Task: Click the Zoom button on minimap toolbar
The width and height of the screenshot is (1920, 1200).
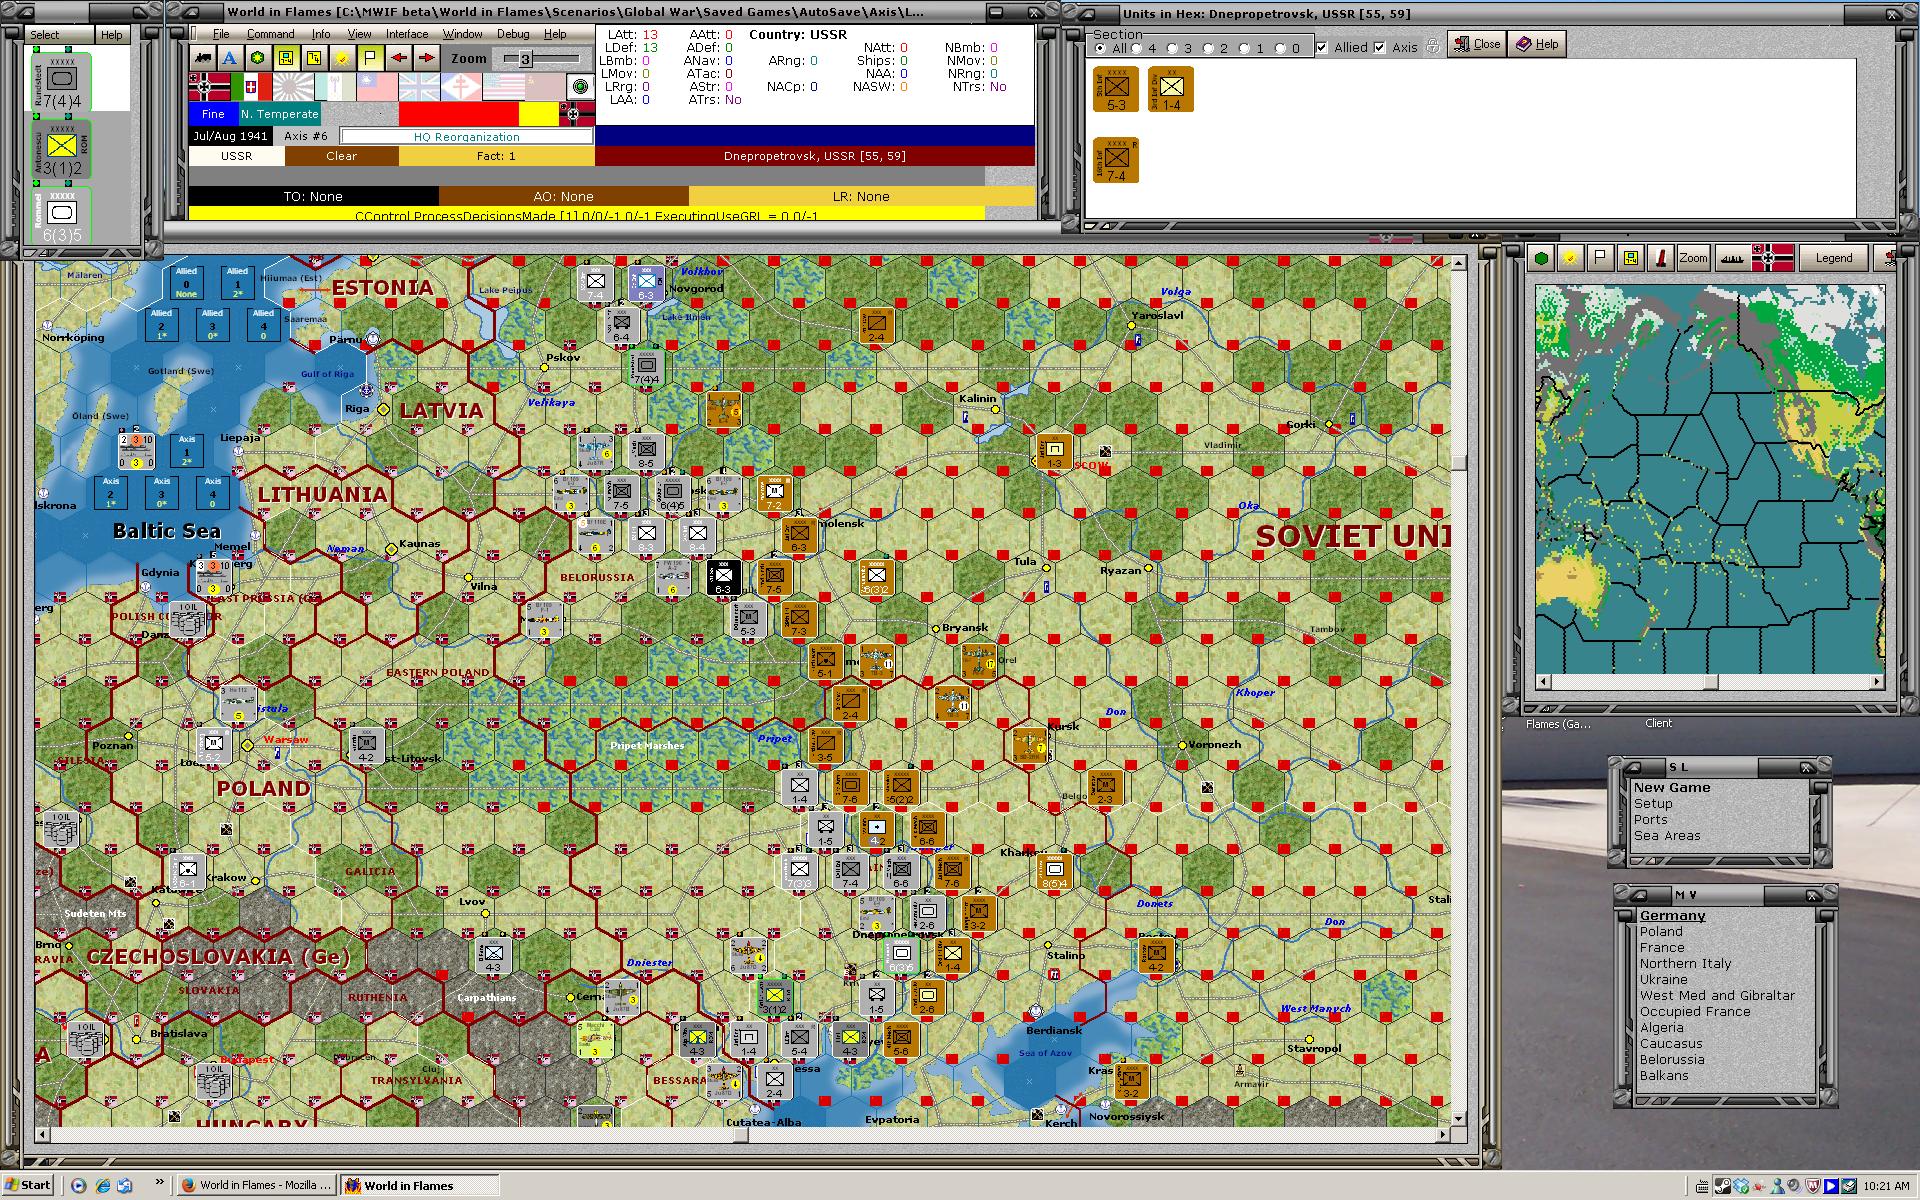Action: [1693, 258]
